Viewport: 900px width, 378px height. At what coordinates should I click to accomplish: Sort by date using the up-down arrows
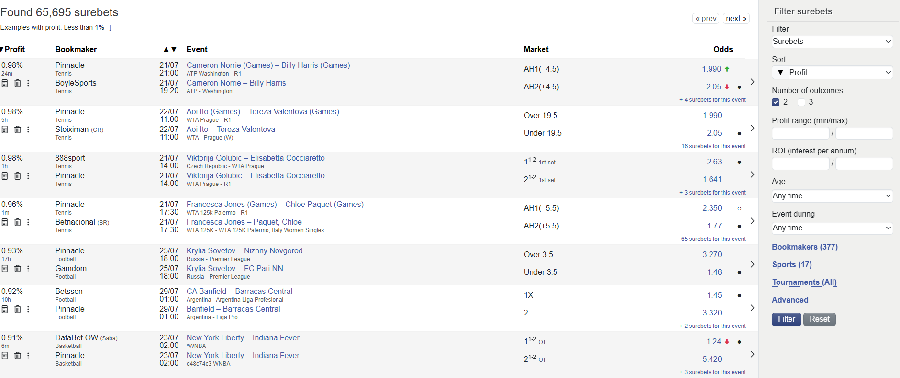170,49
